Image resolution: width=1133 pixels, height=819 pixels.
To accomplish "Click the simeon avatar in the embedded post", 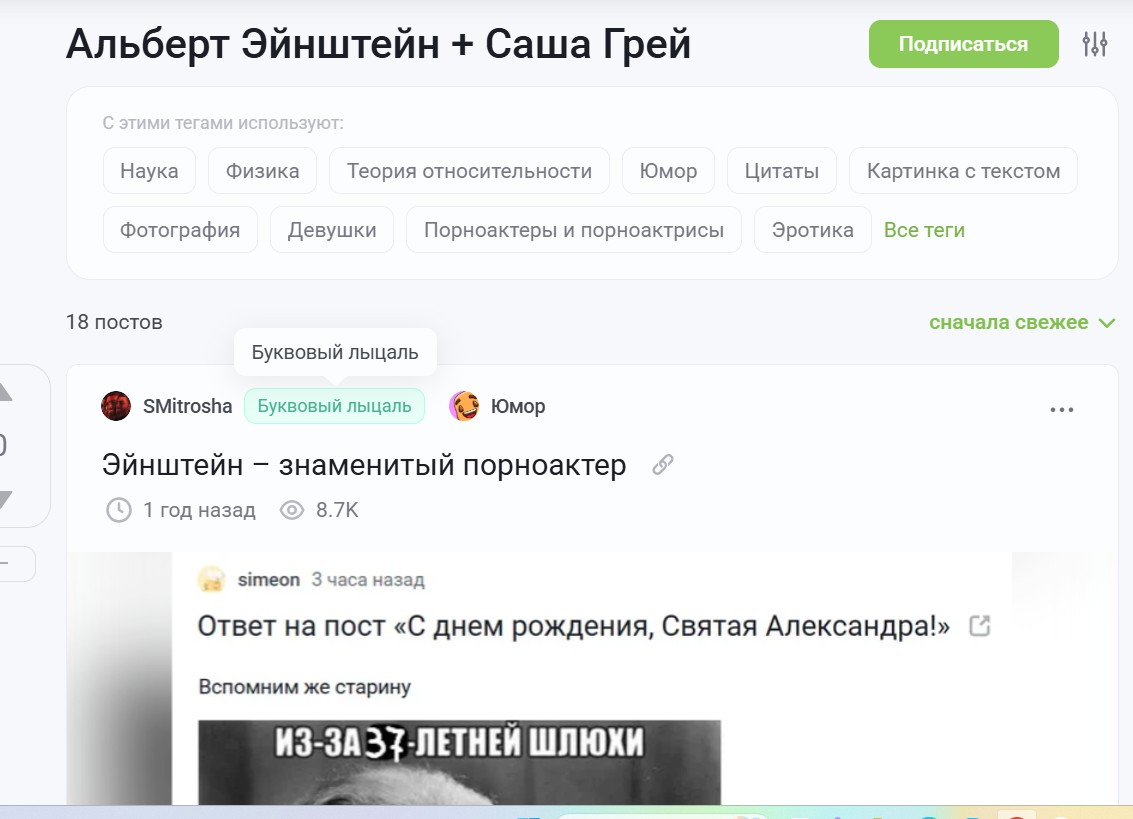I will [211, 580].
